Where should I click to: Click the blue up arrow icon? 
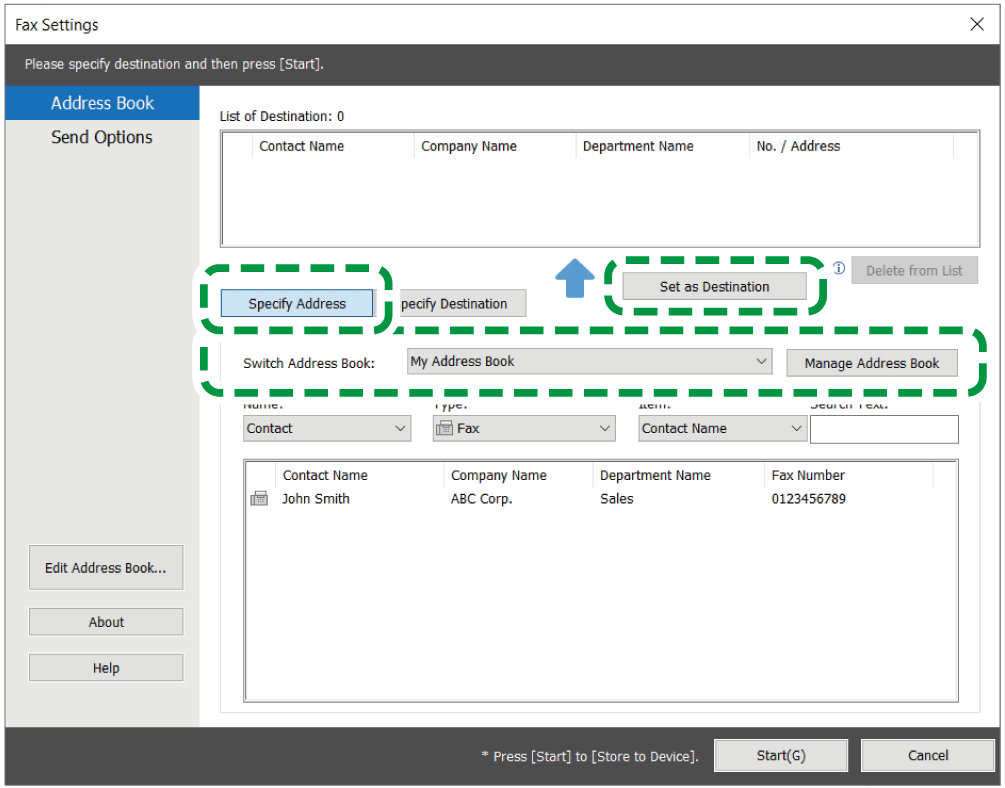pos(574,279)
